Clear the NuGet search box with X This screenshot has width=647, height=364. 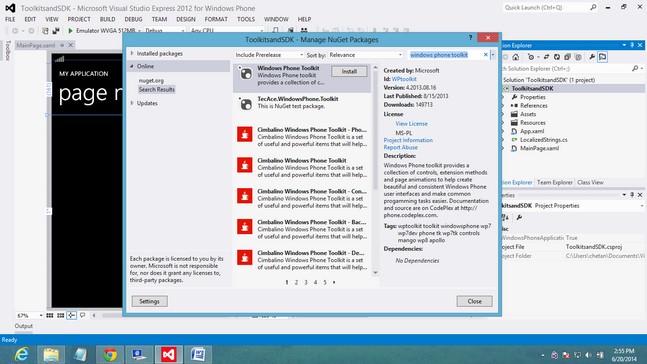pyautogui.click(x=486, y=54)
